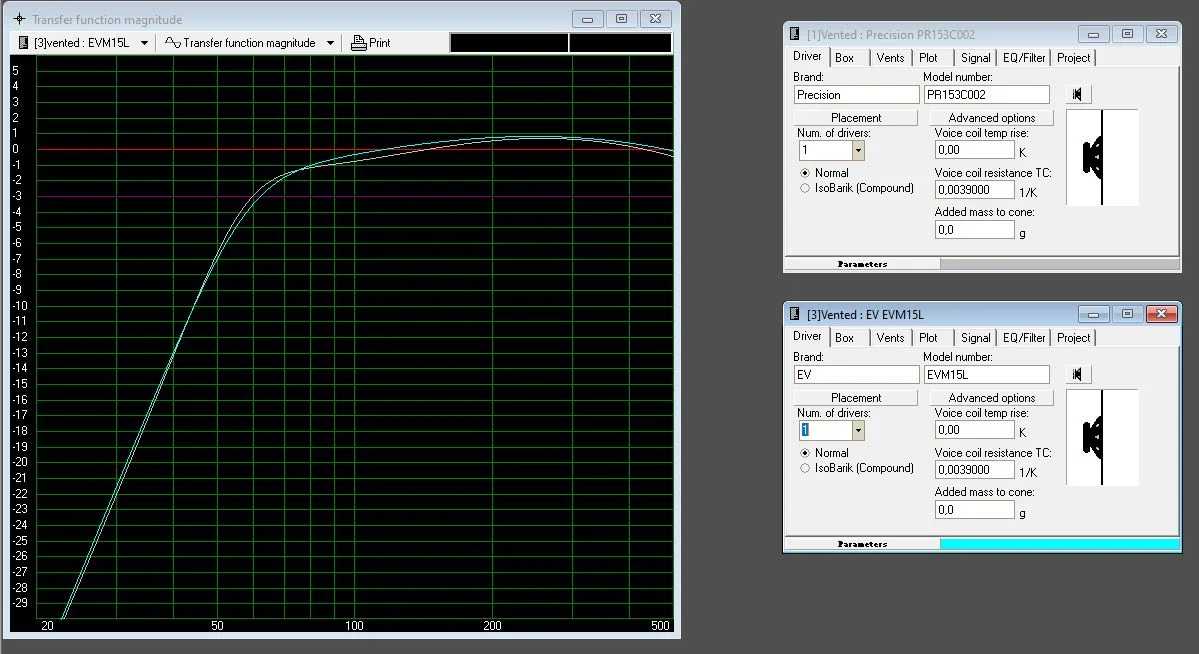
Task: Click the Added mass to cone input field for Precision
Action: [x=974, y=229]
